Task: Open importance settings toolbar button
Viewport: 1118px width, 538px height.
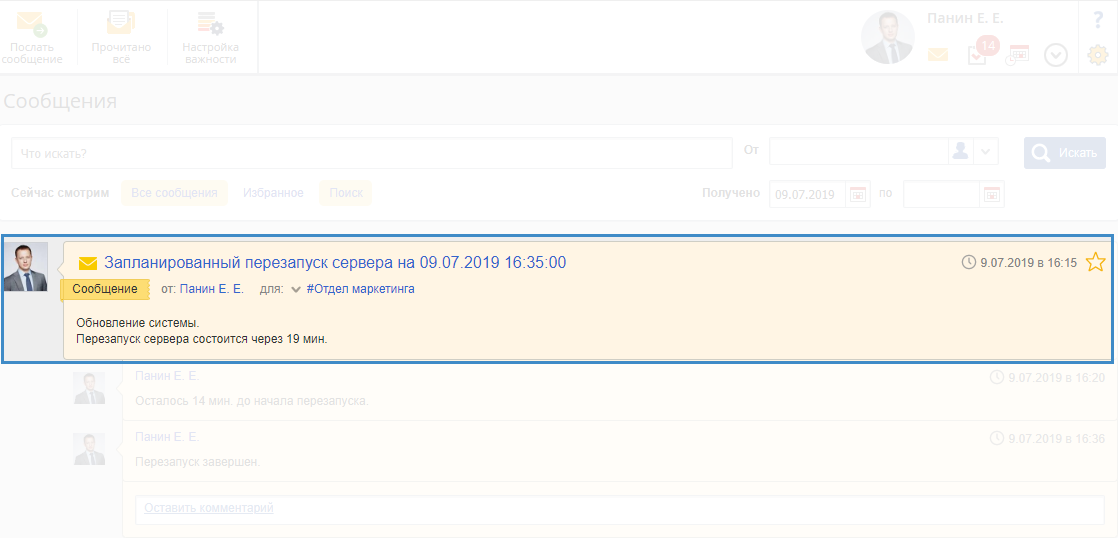Action: [210, 37]
